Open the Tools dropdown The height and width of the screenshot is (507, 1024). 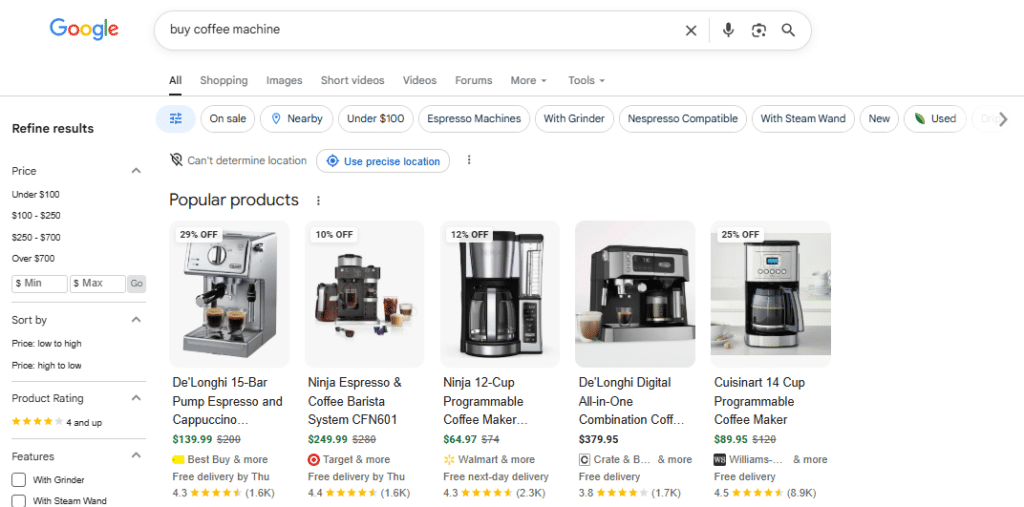[x=586, y=80]
